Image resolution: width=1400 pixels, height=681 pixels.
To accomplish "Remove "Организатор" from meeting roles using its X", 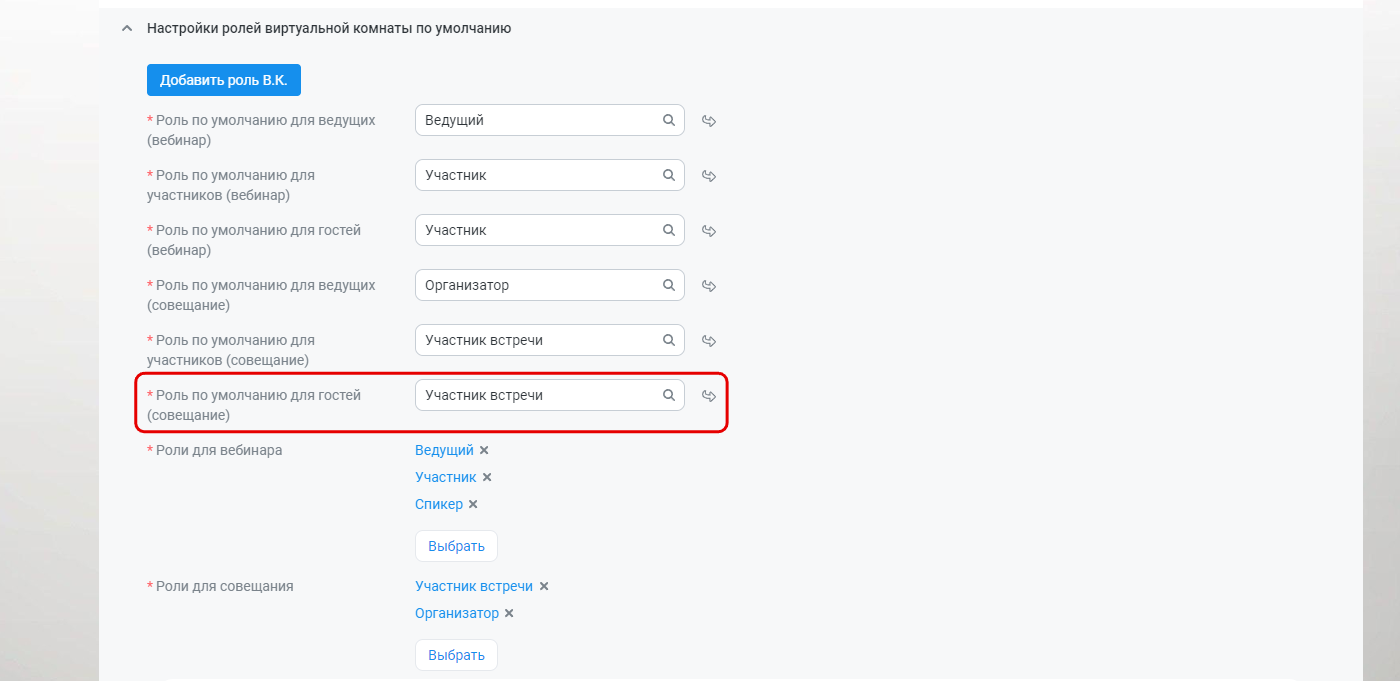I will [x=509, y=613].
